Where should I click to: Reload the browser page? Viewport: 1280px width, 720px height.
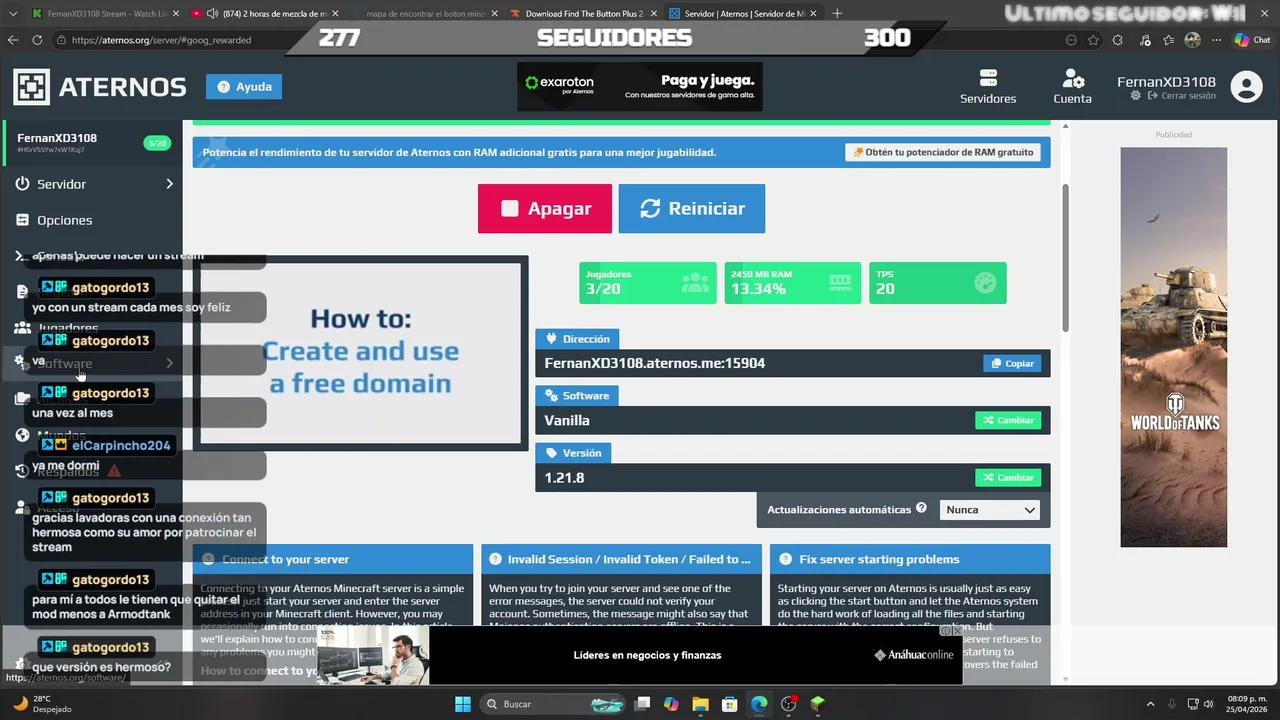[37, 40]
